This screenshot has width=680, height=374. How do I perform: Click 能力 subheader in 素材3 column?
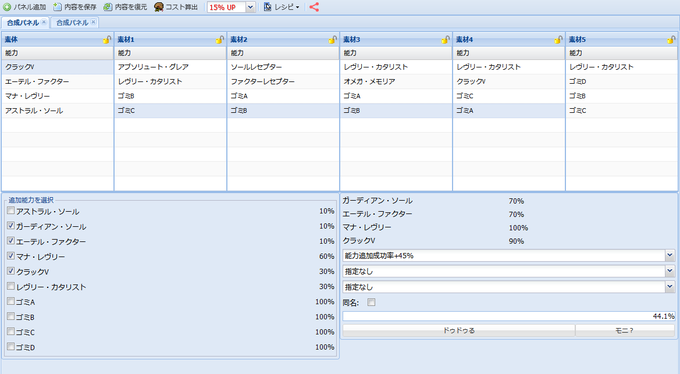click(396, 53)
